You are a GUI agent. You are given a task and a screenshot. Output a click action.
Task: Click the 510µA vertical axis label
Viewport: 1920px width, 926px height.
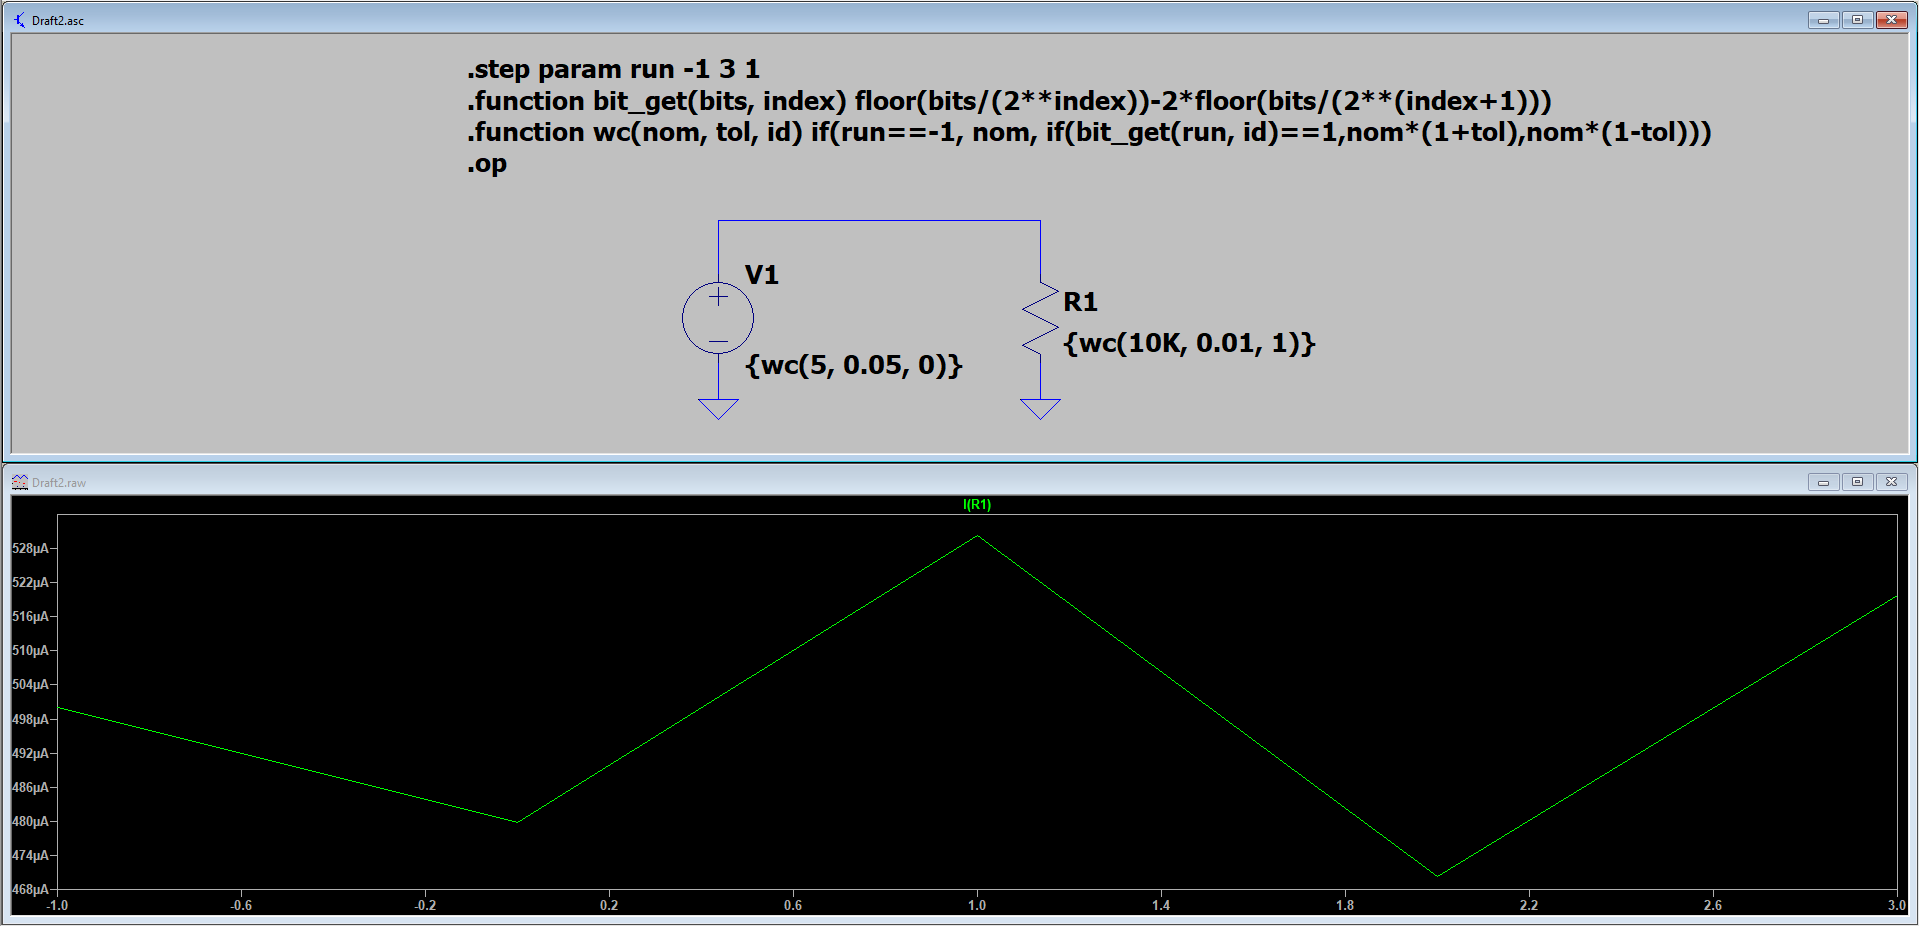30,651
